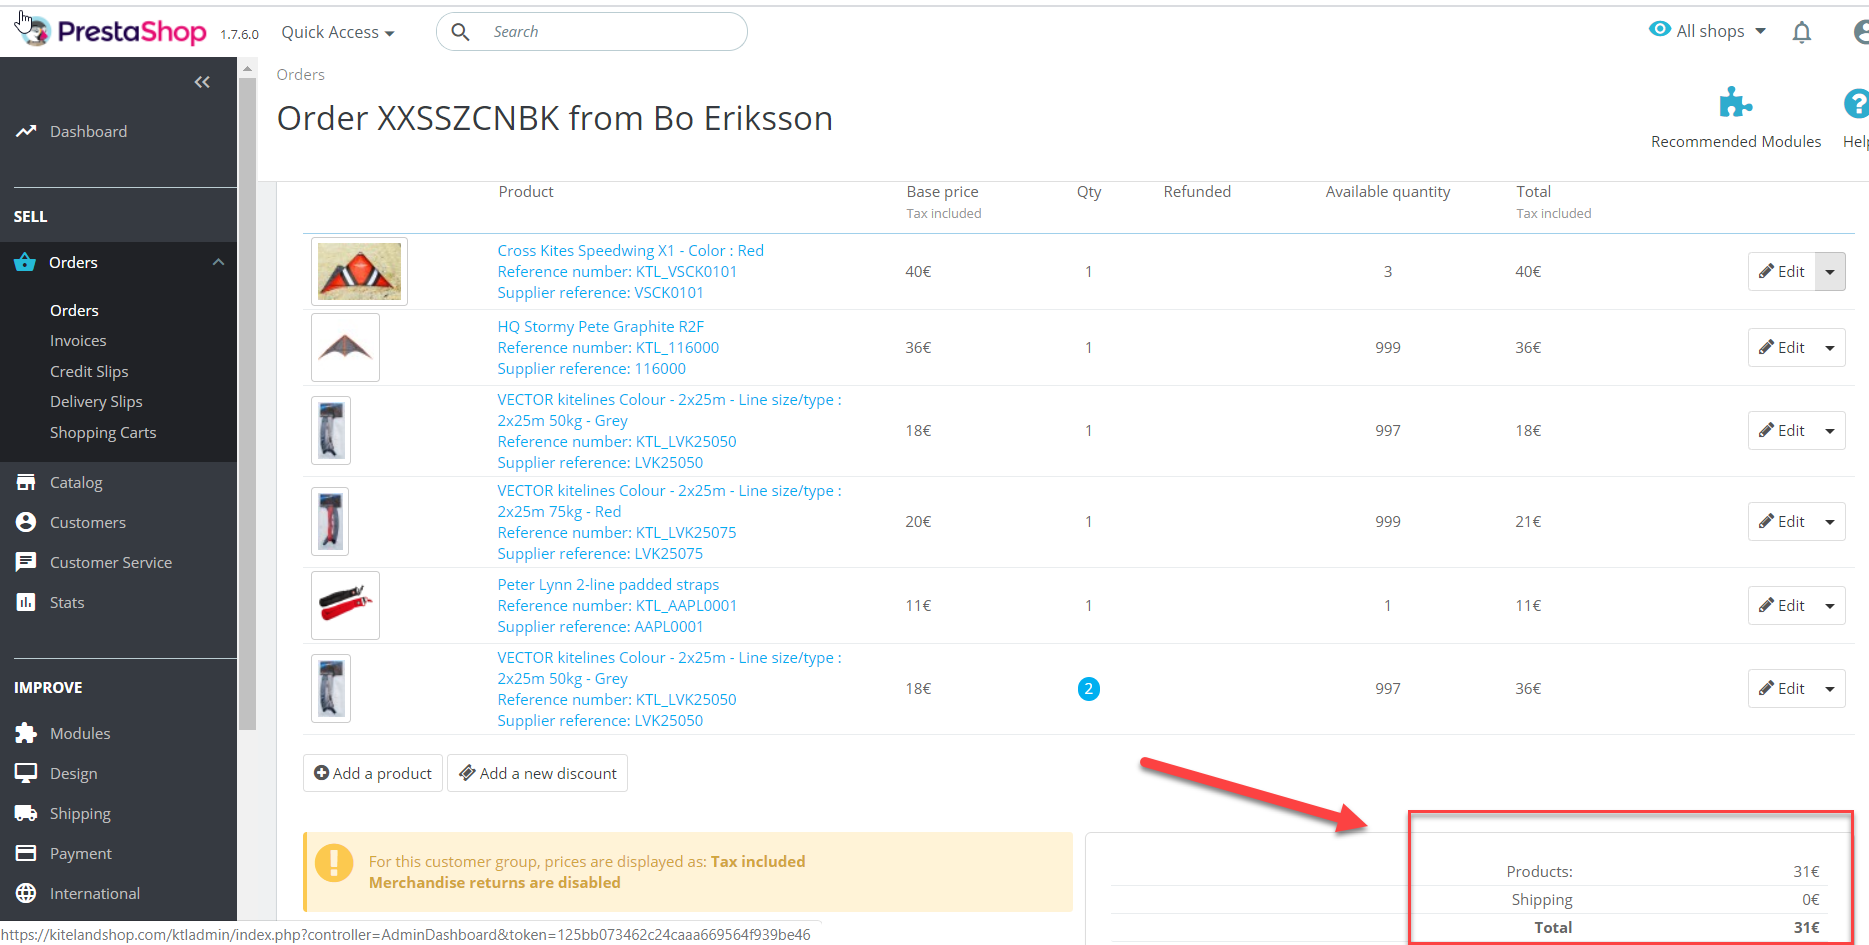This screenshot has width=1869, height=945.
Task: Click Add a new discount button
Action: click(x=538, y=774)
